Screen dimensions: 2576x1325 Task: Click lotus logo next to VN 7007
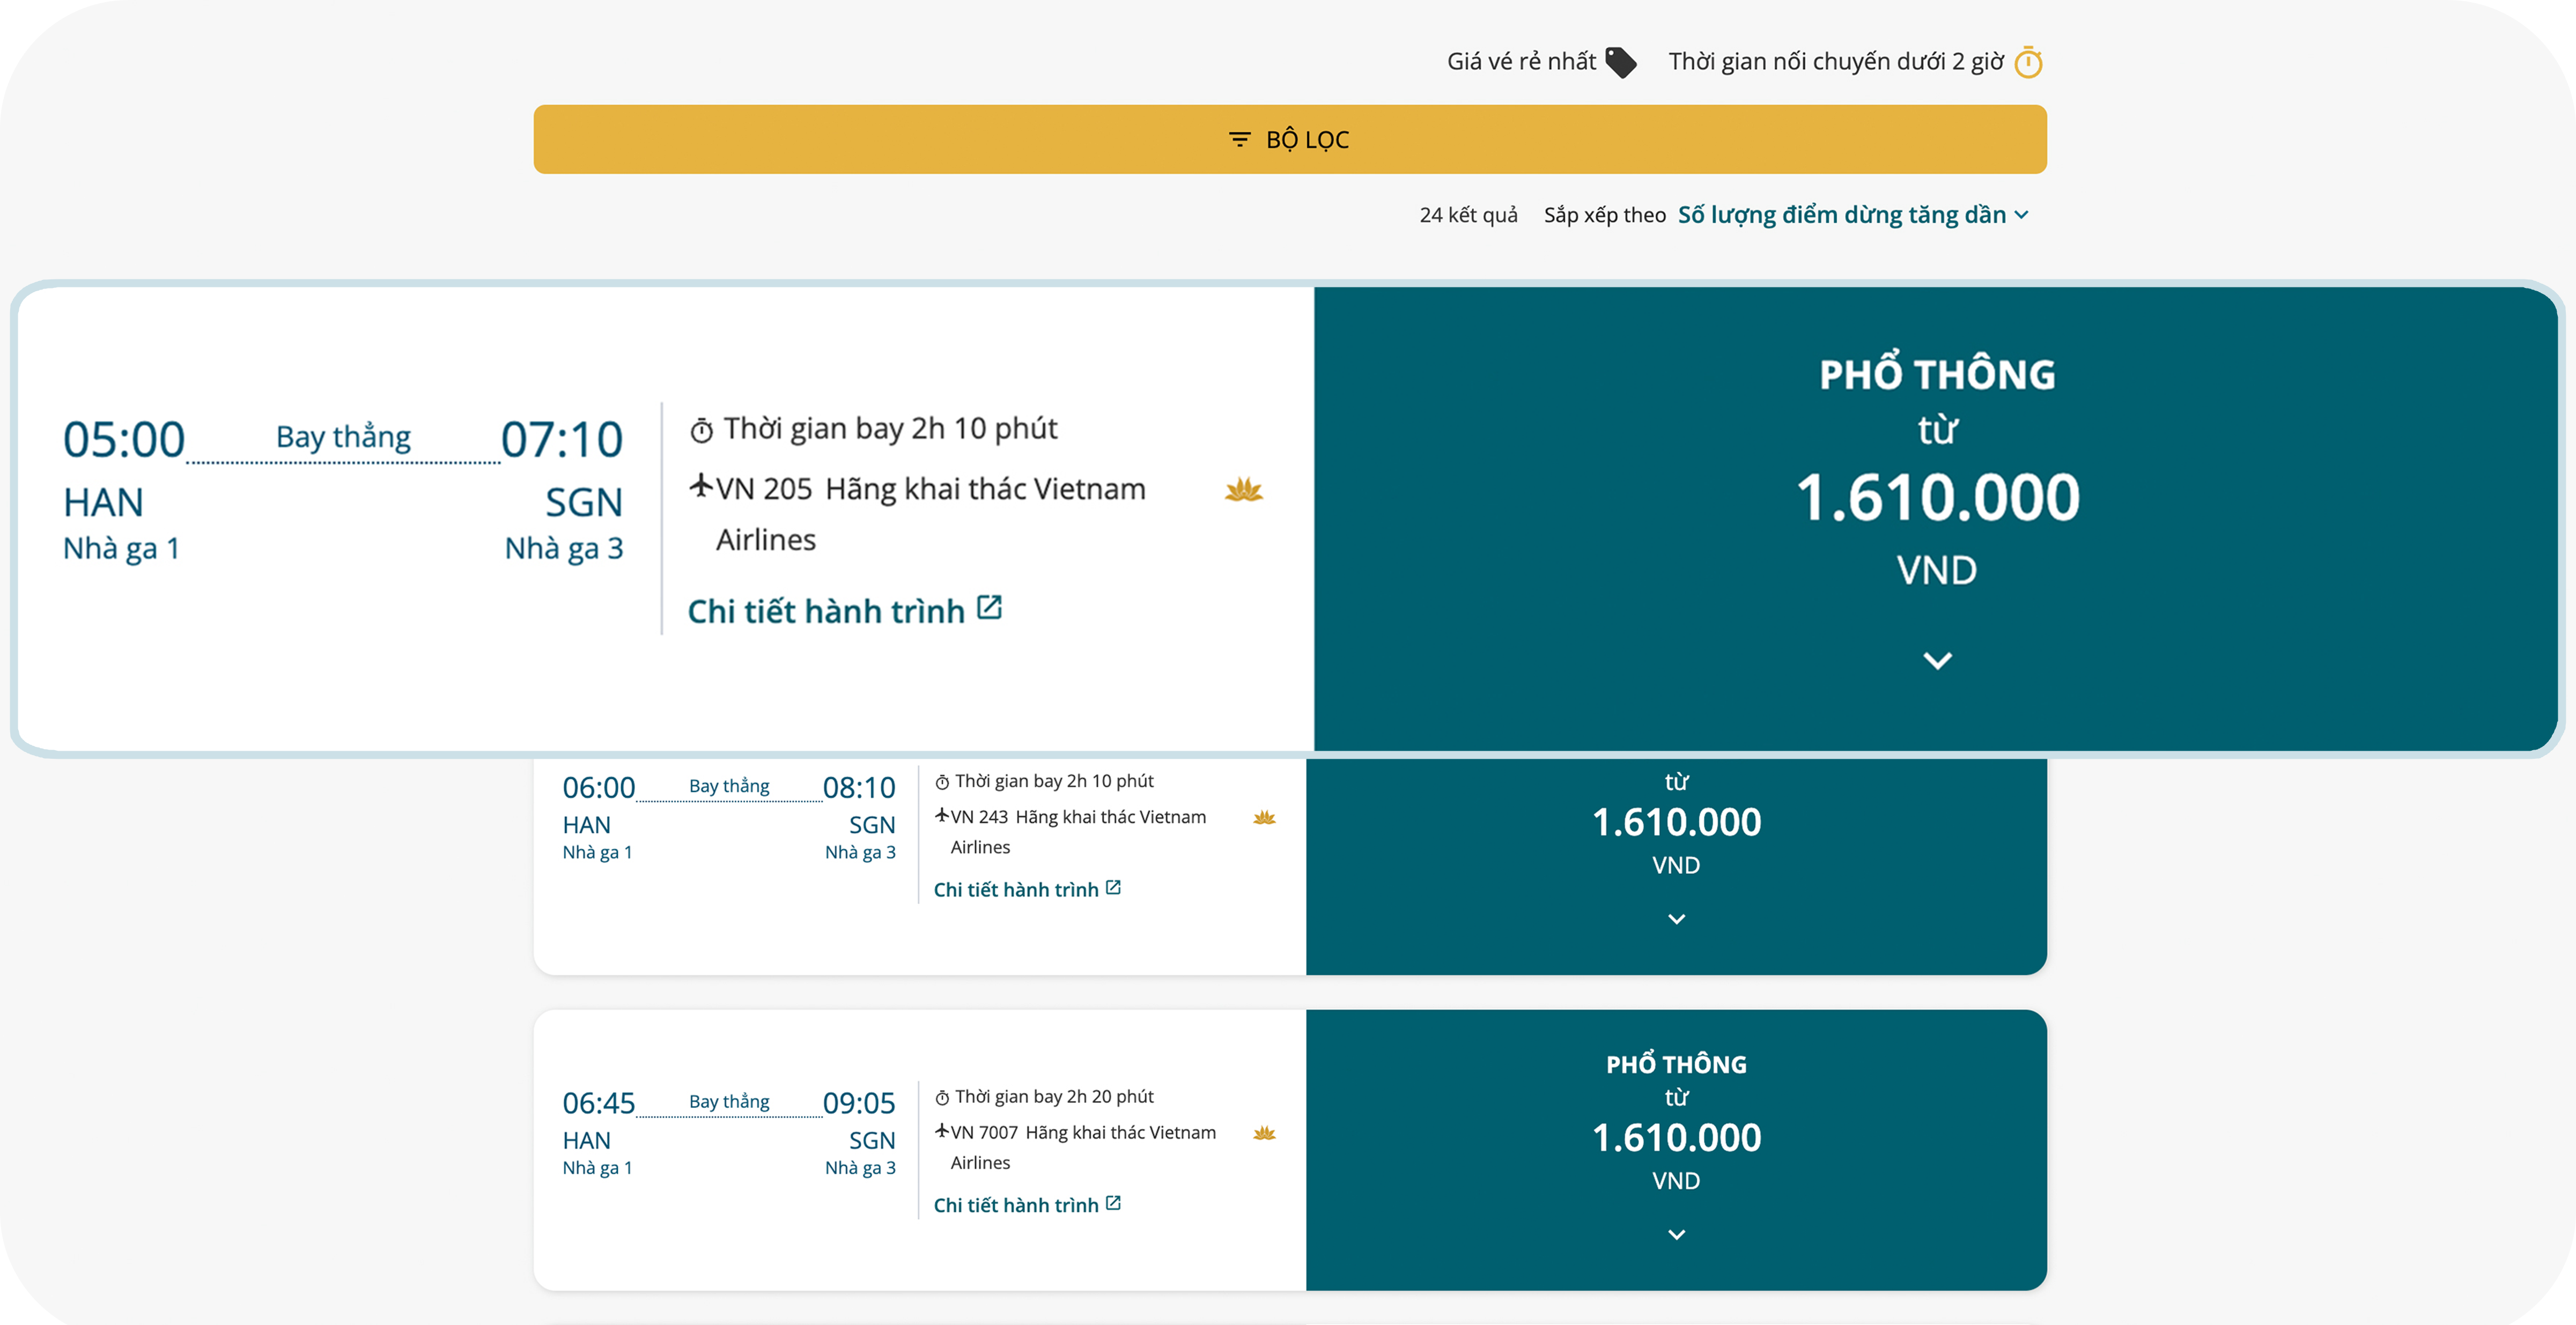(x=1264, y=1132)
